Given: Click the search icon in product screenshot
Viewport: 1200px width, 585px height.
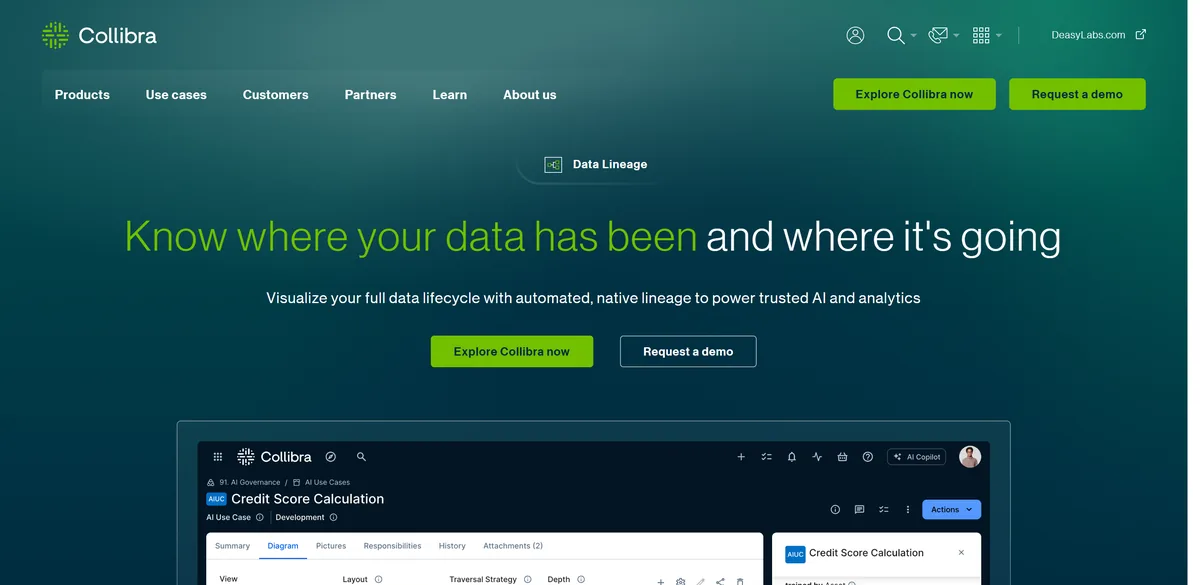Looking at the screenshot, I should point(361,457).
